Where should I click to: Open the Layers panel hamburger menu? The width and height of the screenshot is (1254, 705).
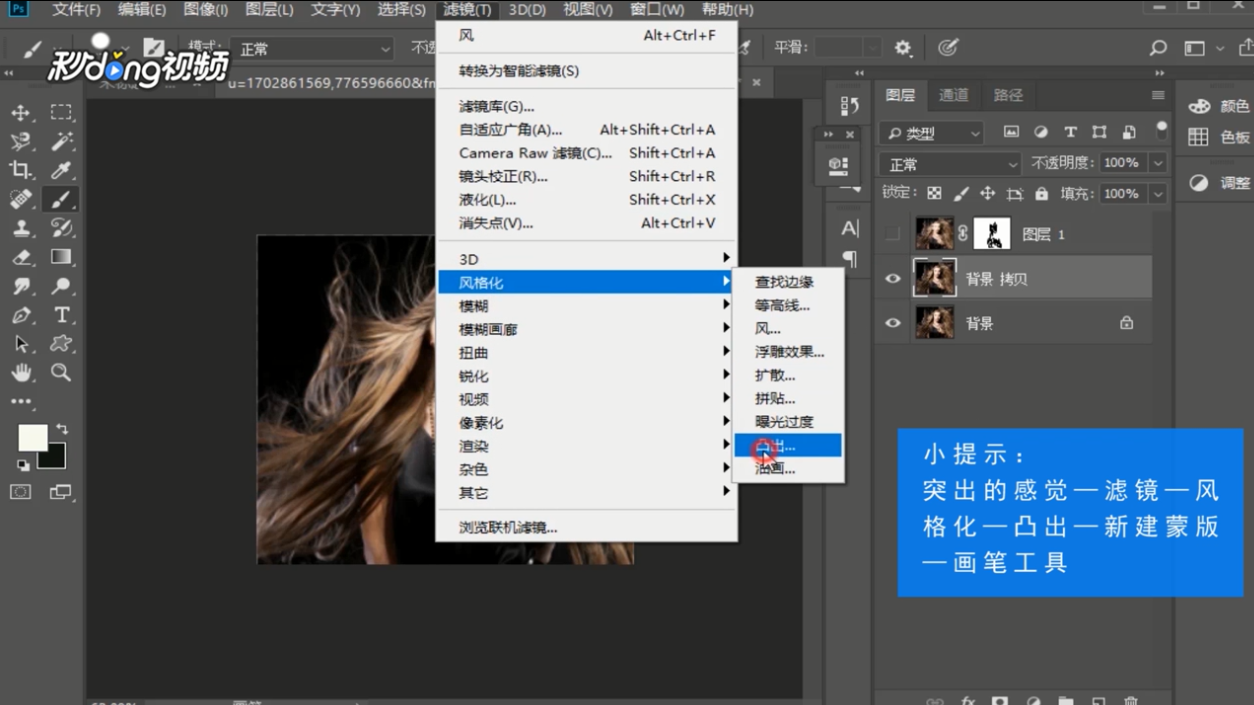pos(1158,95)
